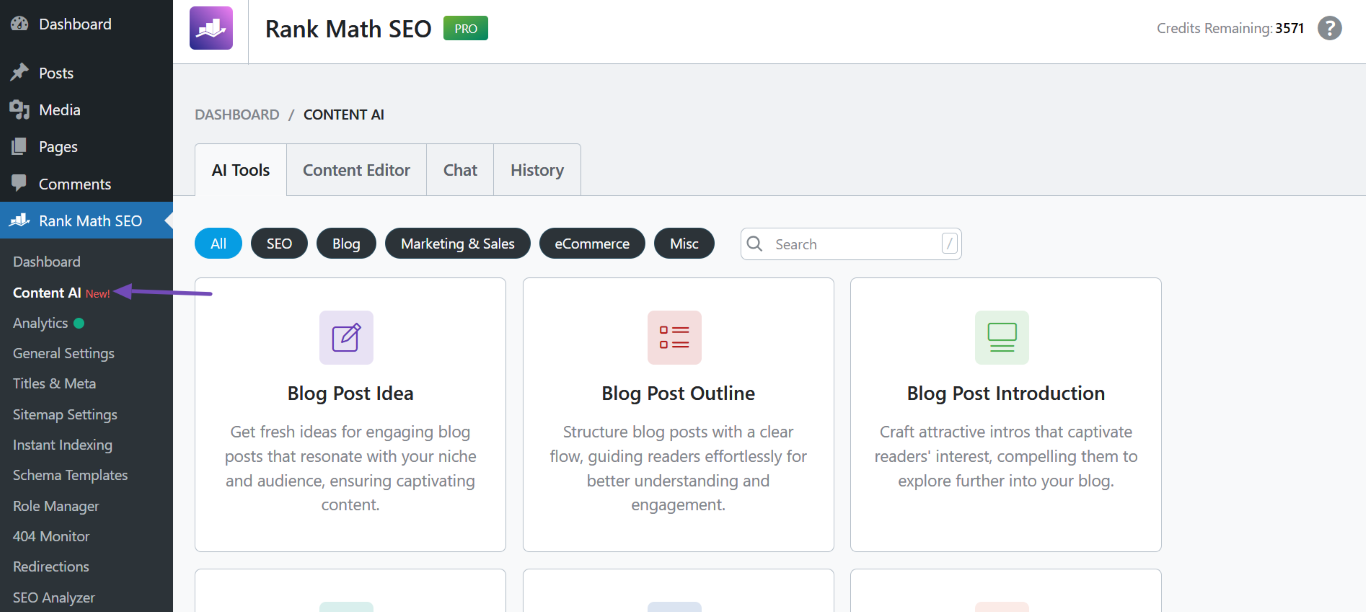Screen dimensions: 1366x612
Task: Open the History tab
Action: [537, 170]
